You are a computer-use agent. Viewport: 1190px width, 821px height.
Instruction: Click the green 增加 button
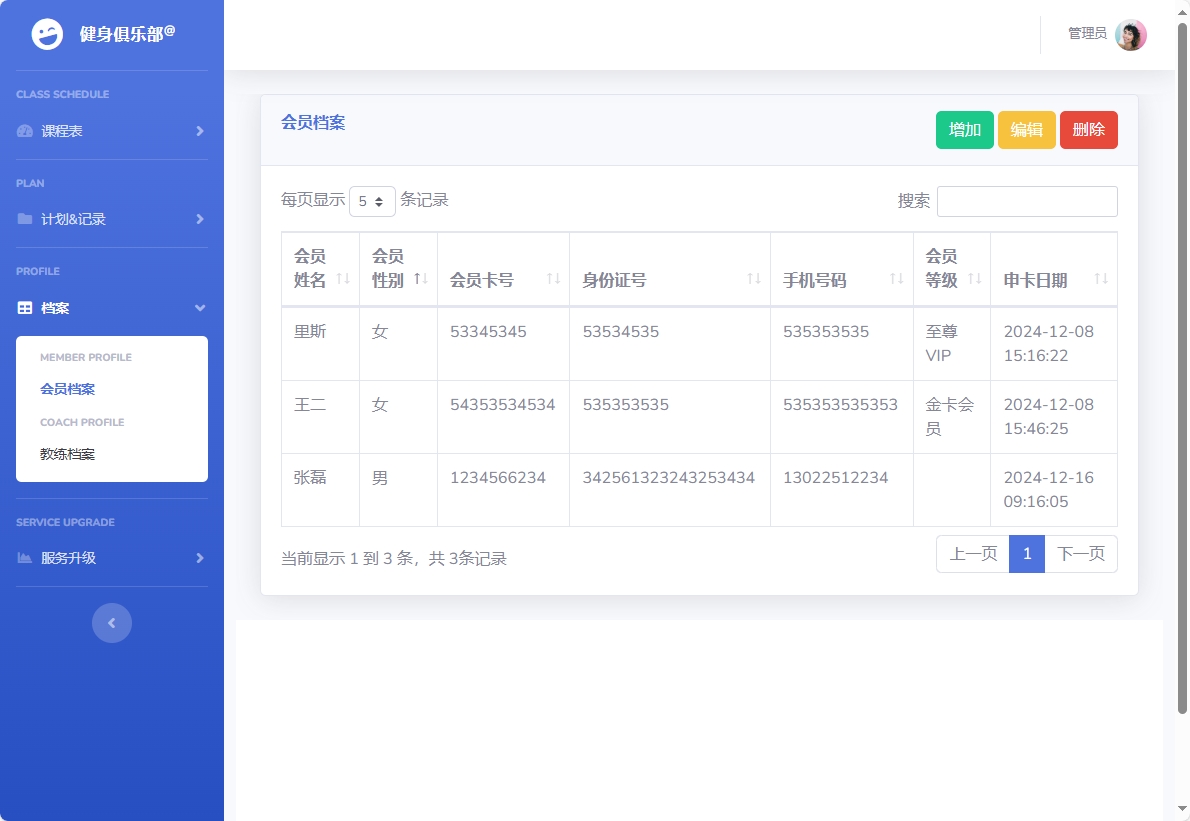[x=964, y=129]
